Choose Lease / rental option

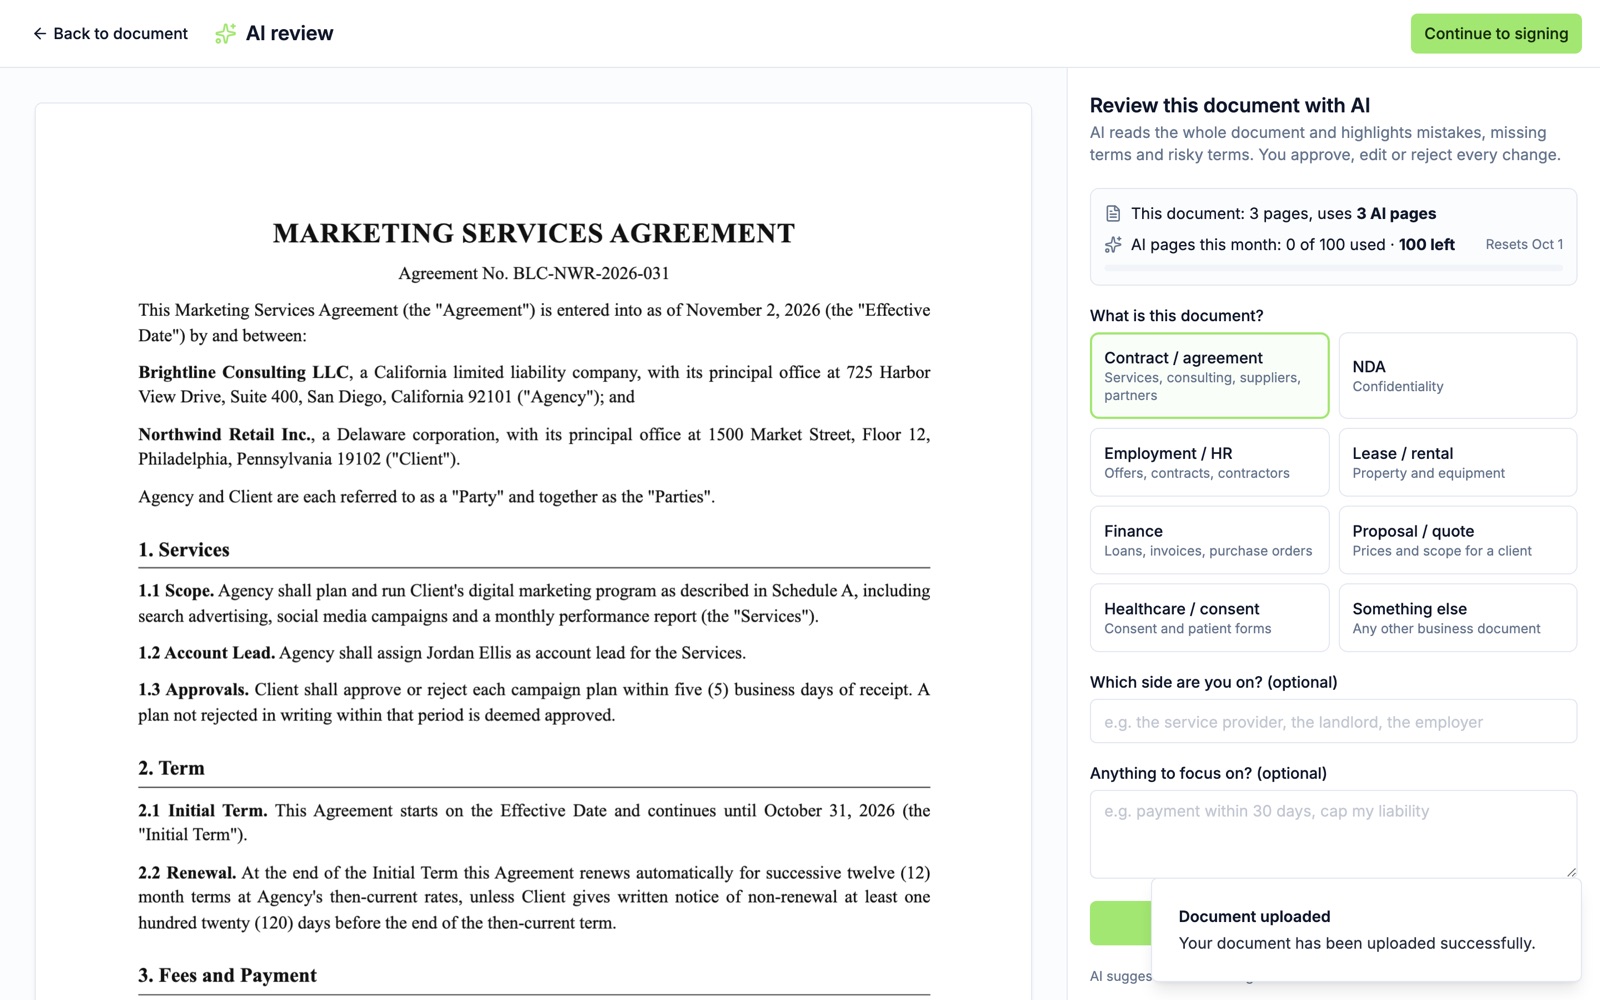point(1457,463)
